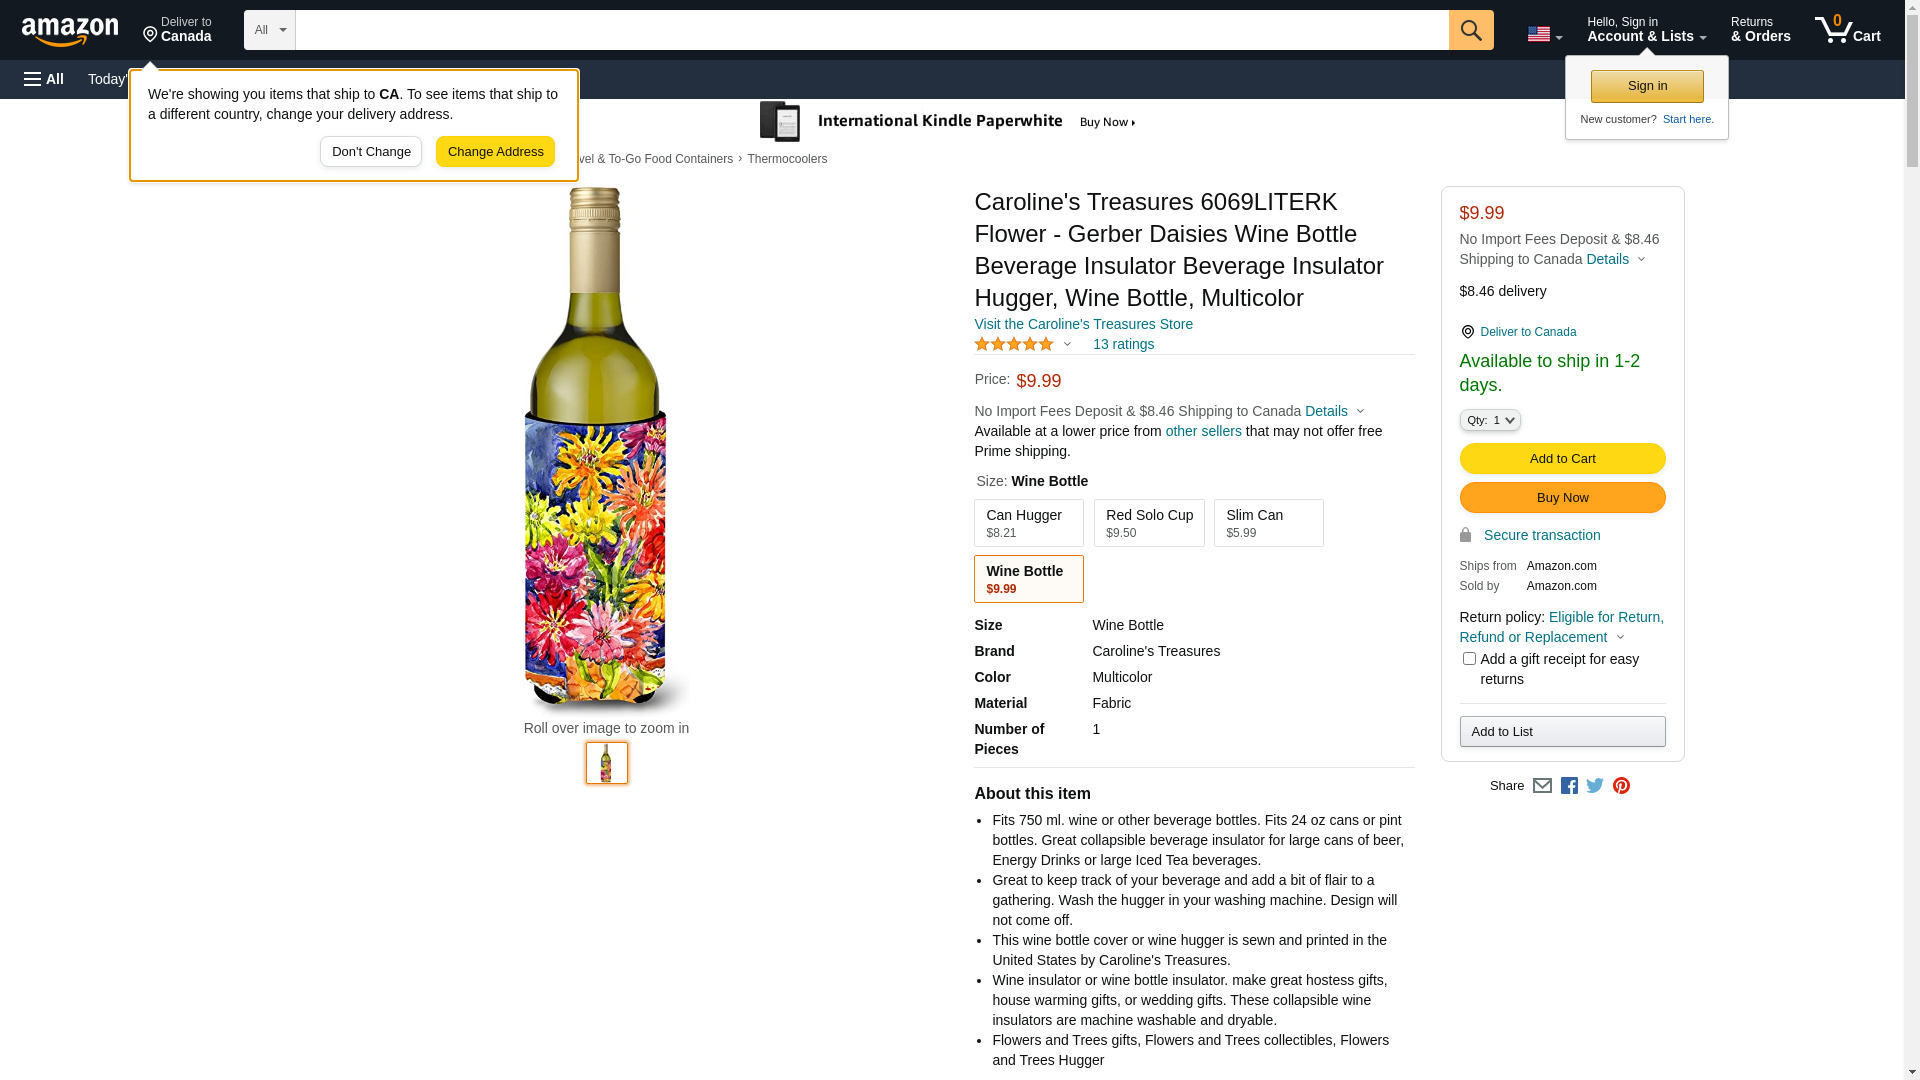Open the shopping cart

(x=1847, y=30)
